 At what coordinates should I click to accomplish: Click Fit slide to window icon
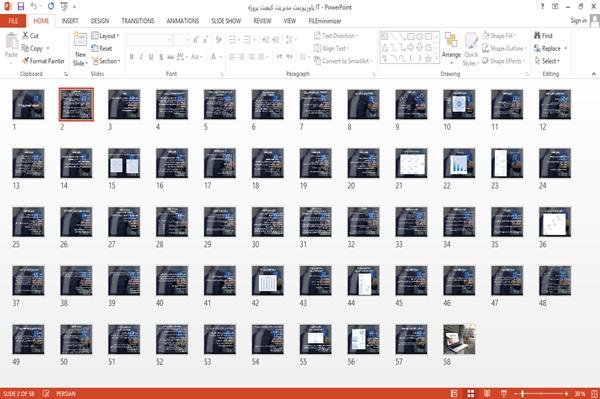click(594, 393)
